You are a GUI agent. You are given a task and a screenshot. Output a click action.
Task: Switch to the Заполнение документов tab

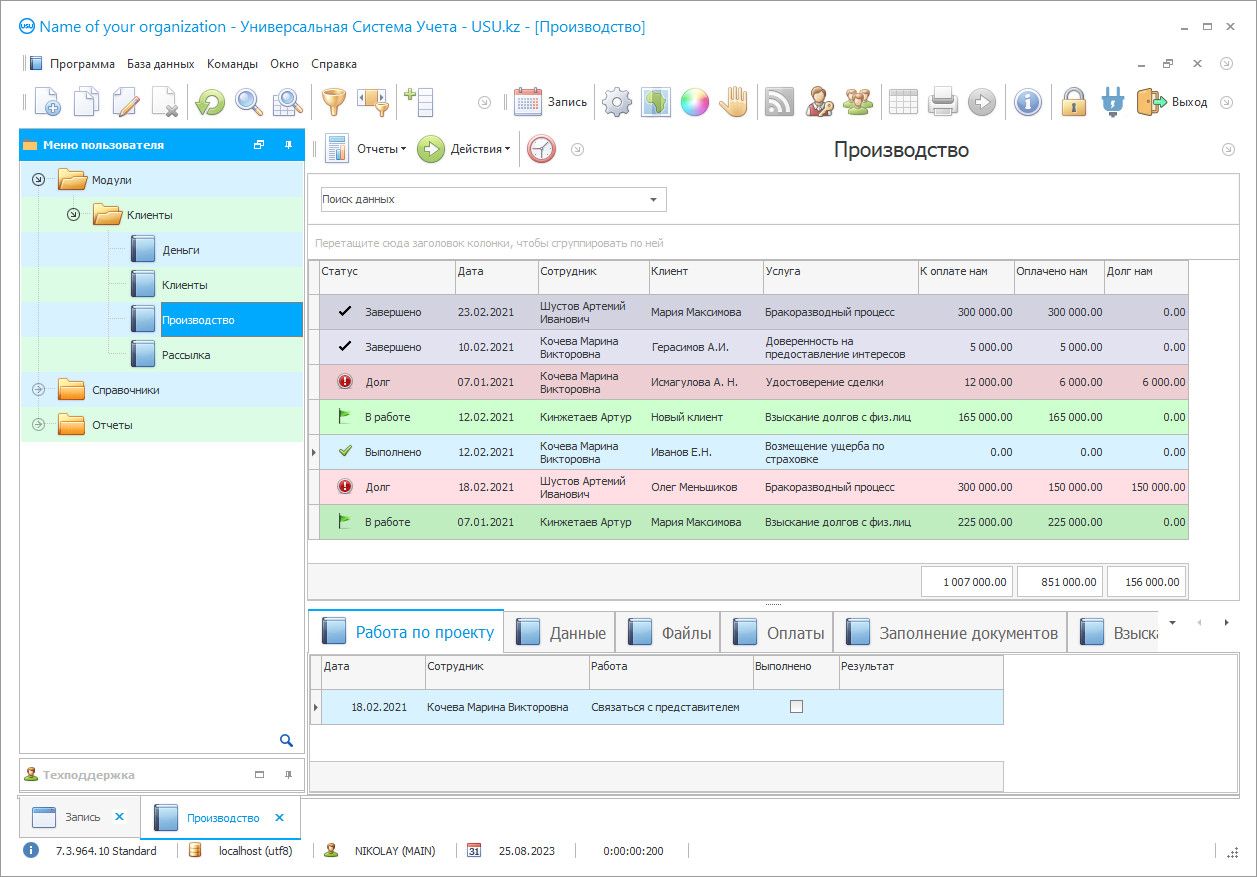[951, 632]
